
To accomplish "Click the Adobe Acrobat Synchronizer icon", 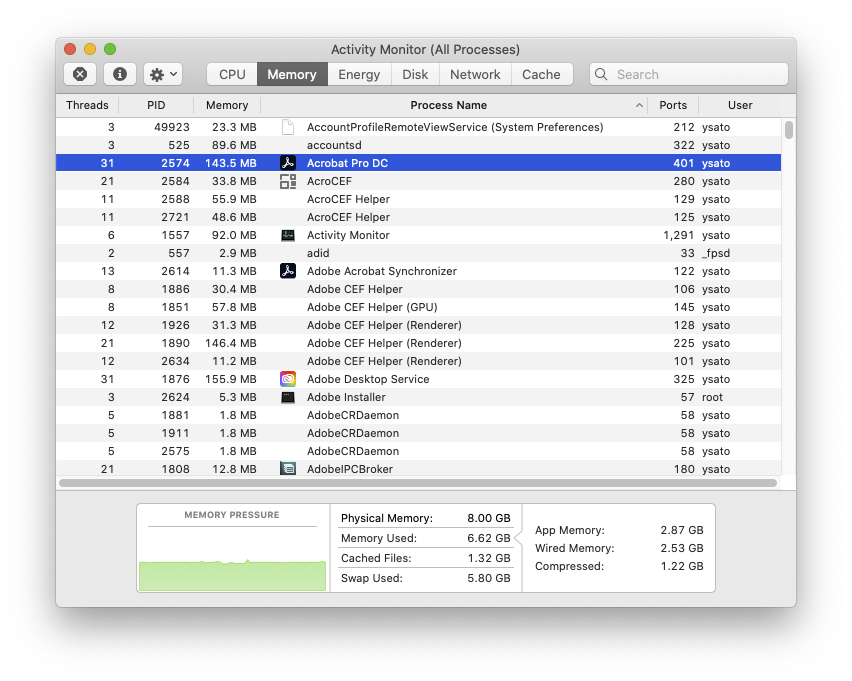I will pyautogui.click(x=288, y=271).
